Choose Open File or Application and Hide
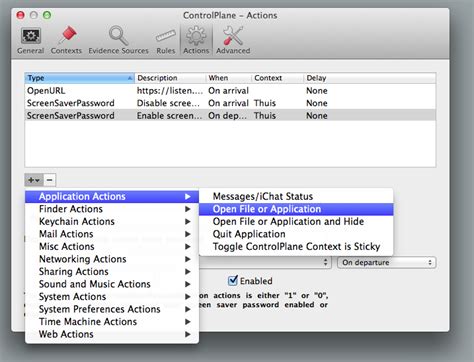474x362 pixels. coord(296,221)
